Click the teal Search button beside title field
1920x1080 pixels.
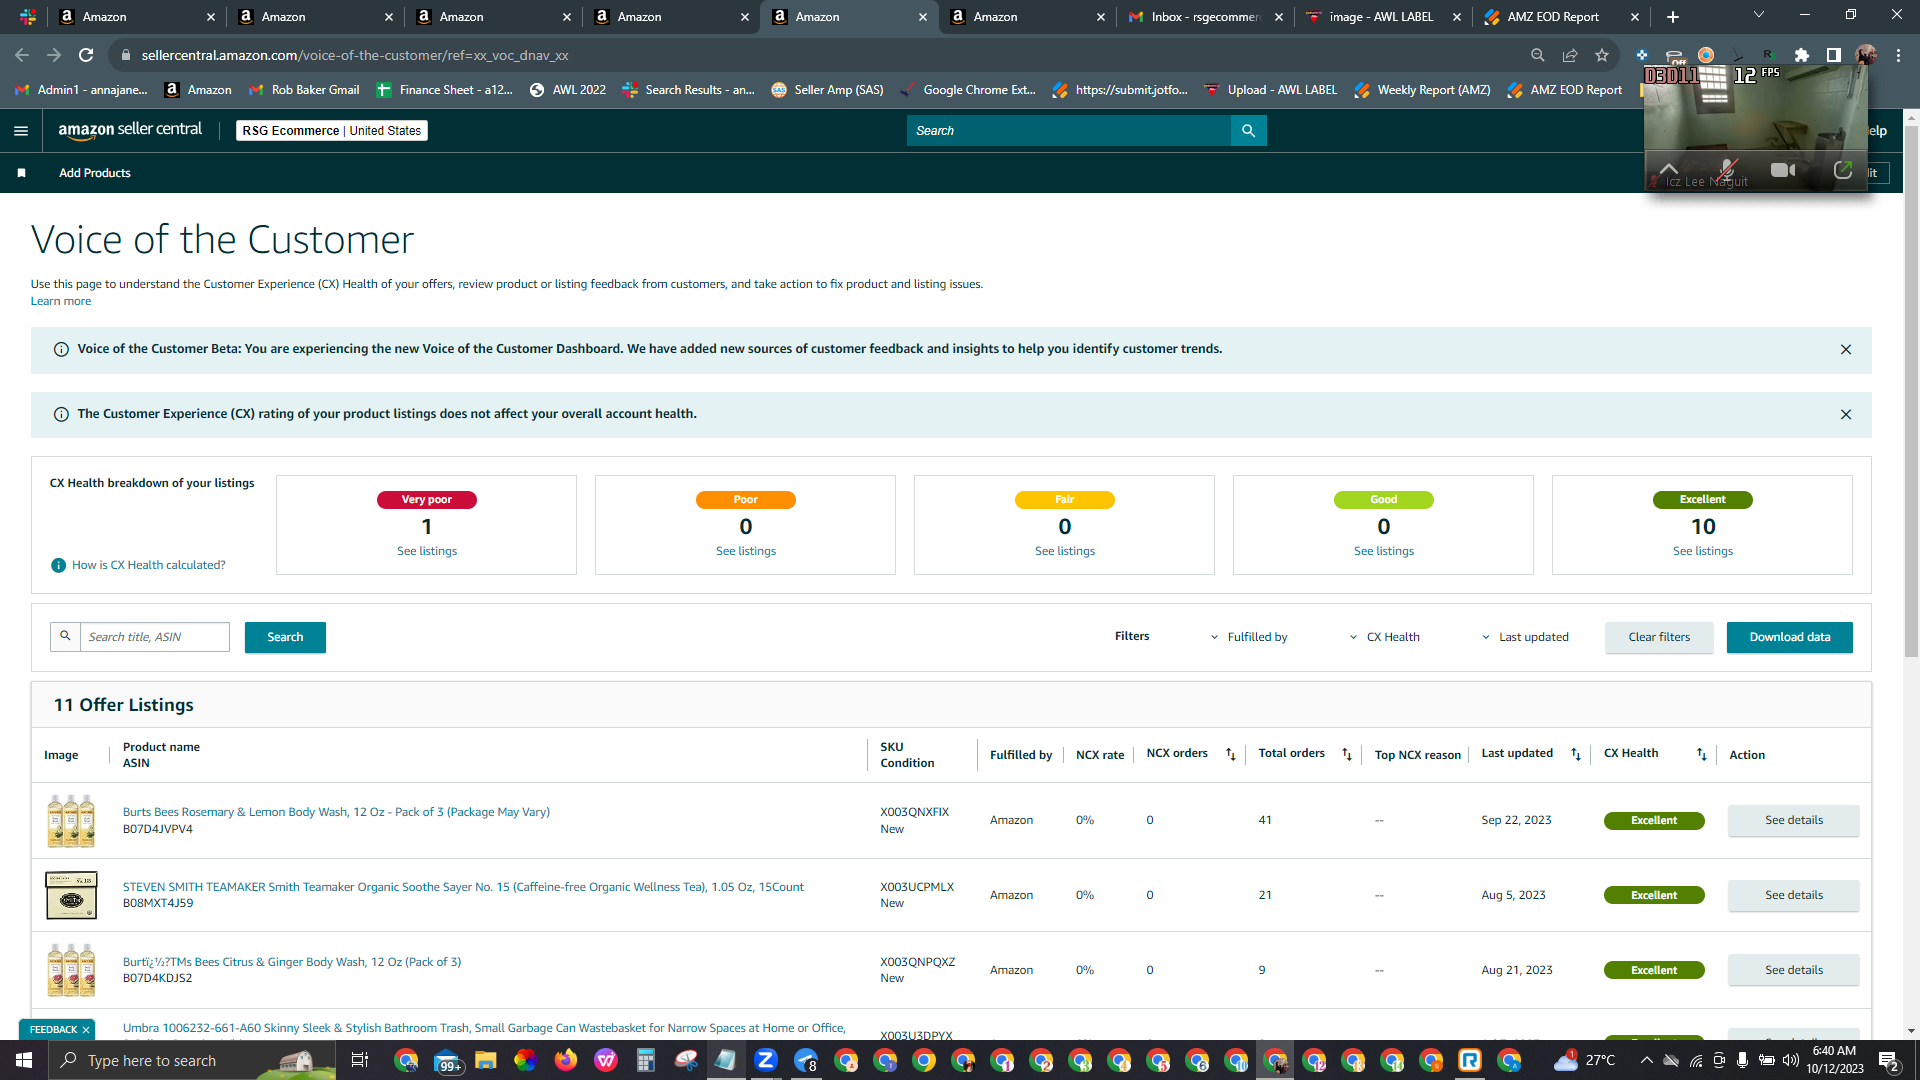tap(285, 638)
